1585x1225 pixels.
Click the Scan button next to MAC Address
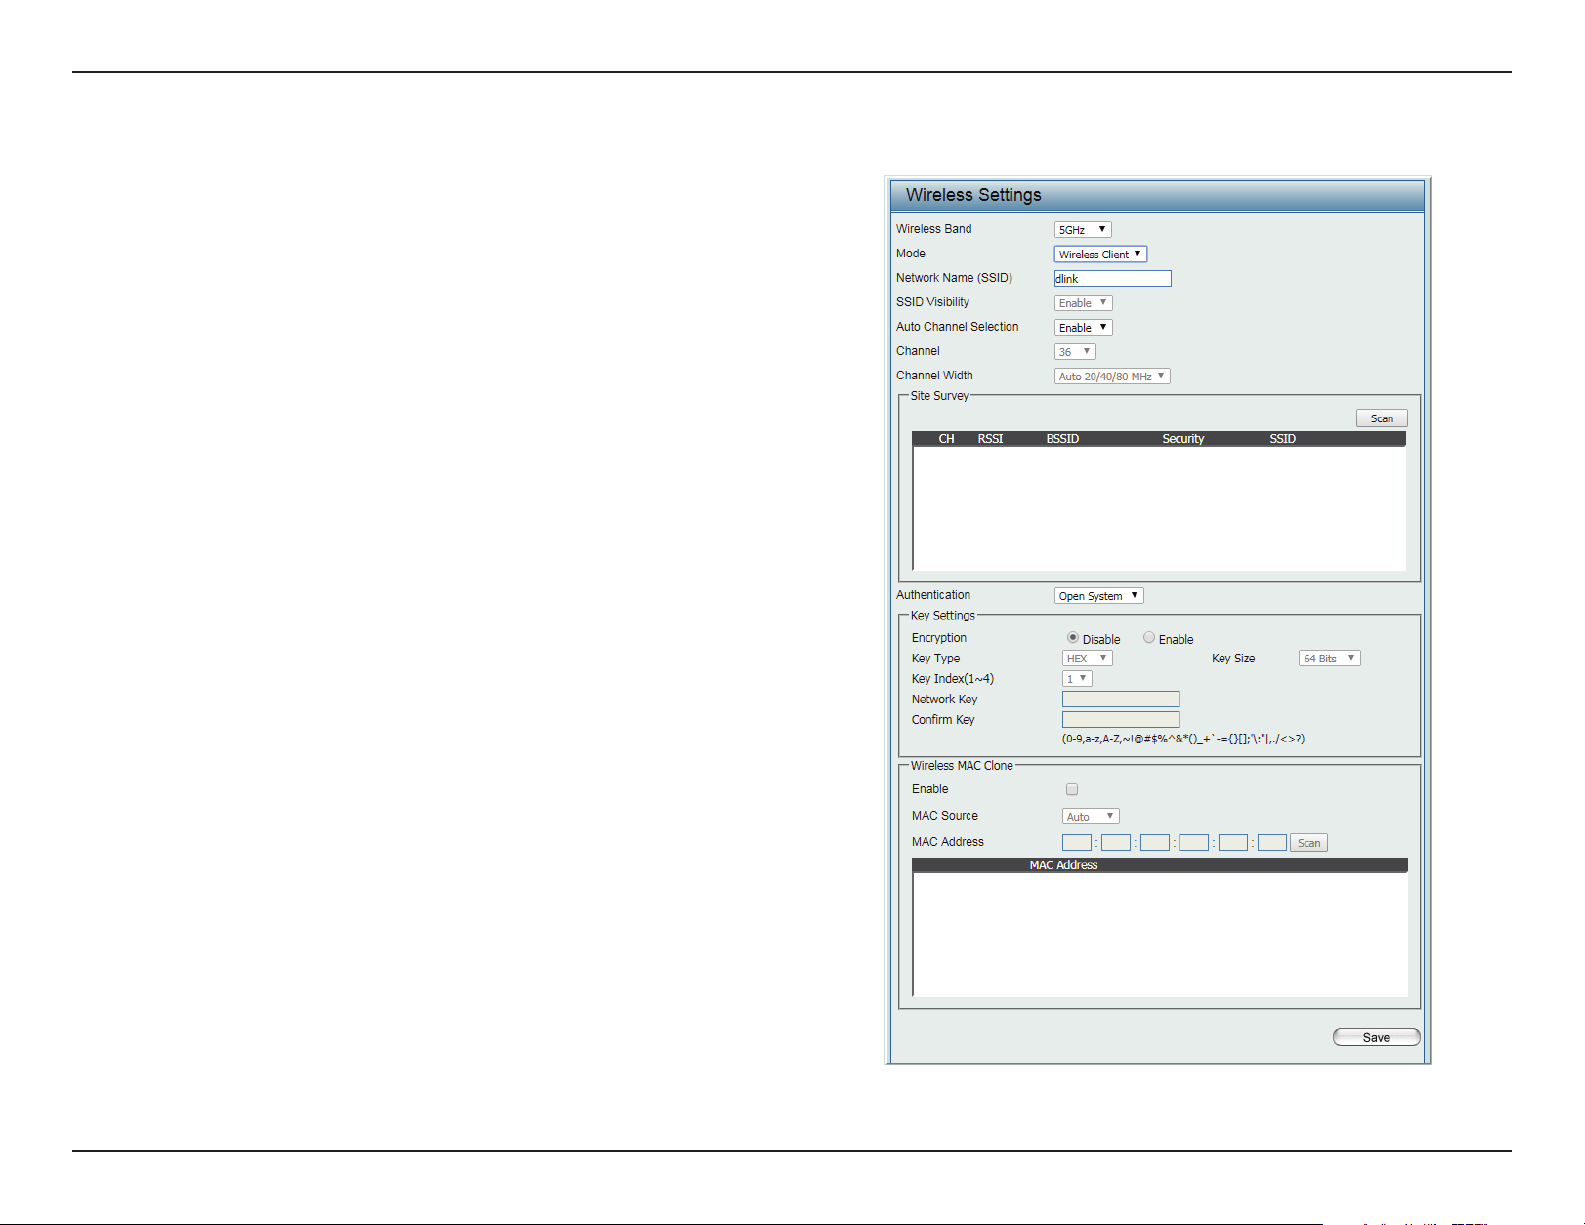click(x=1308, y=843)
